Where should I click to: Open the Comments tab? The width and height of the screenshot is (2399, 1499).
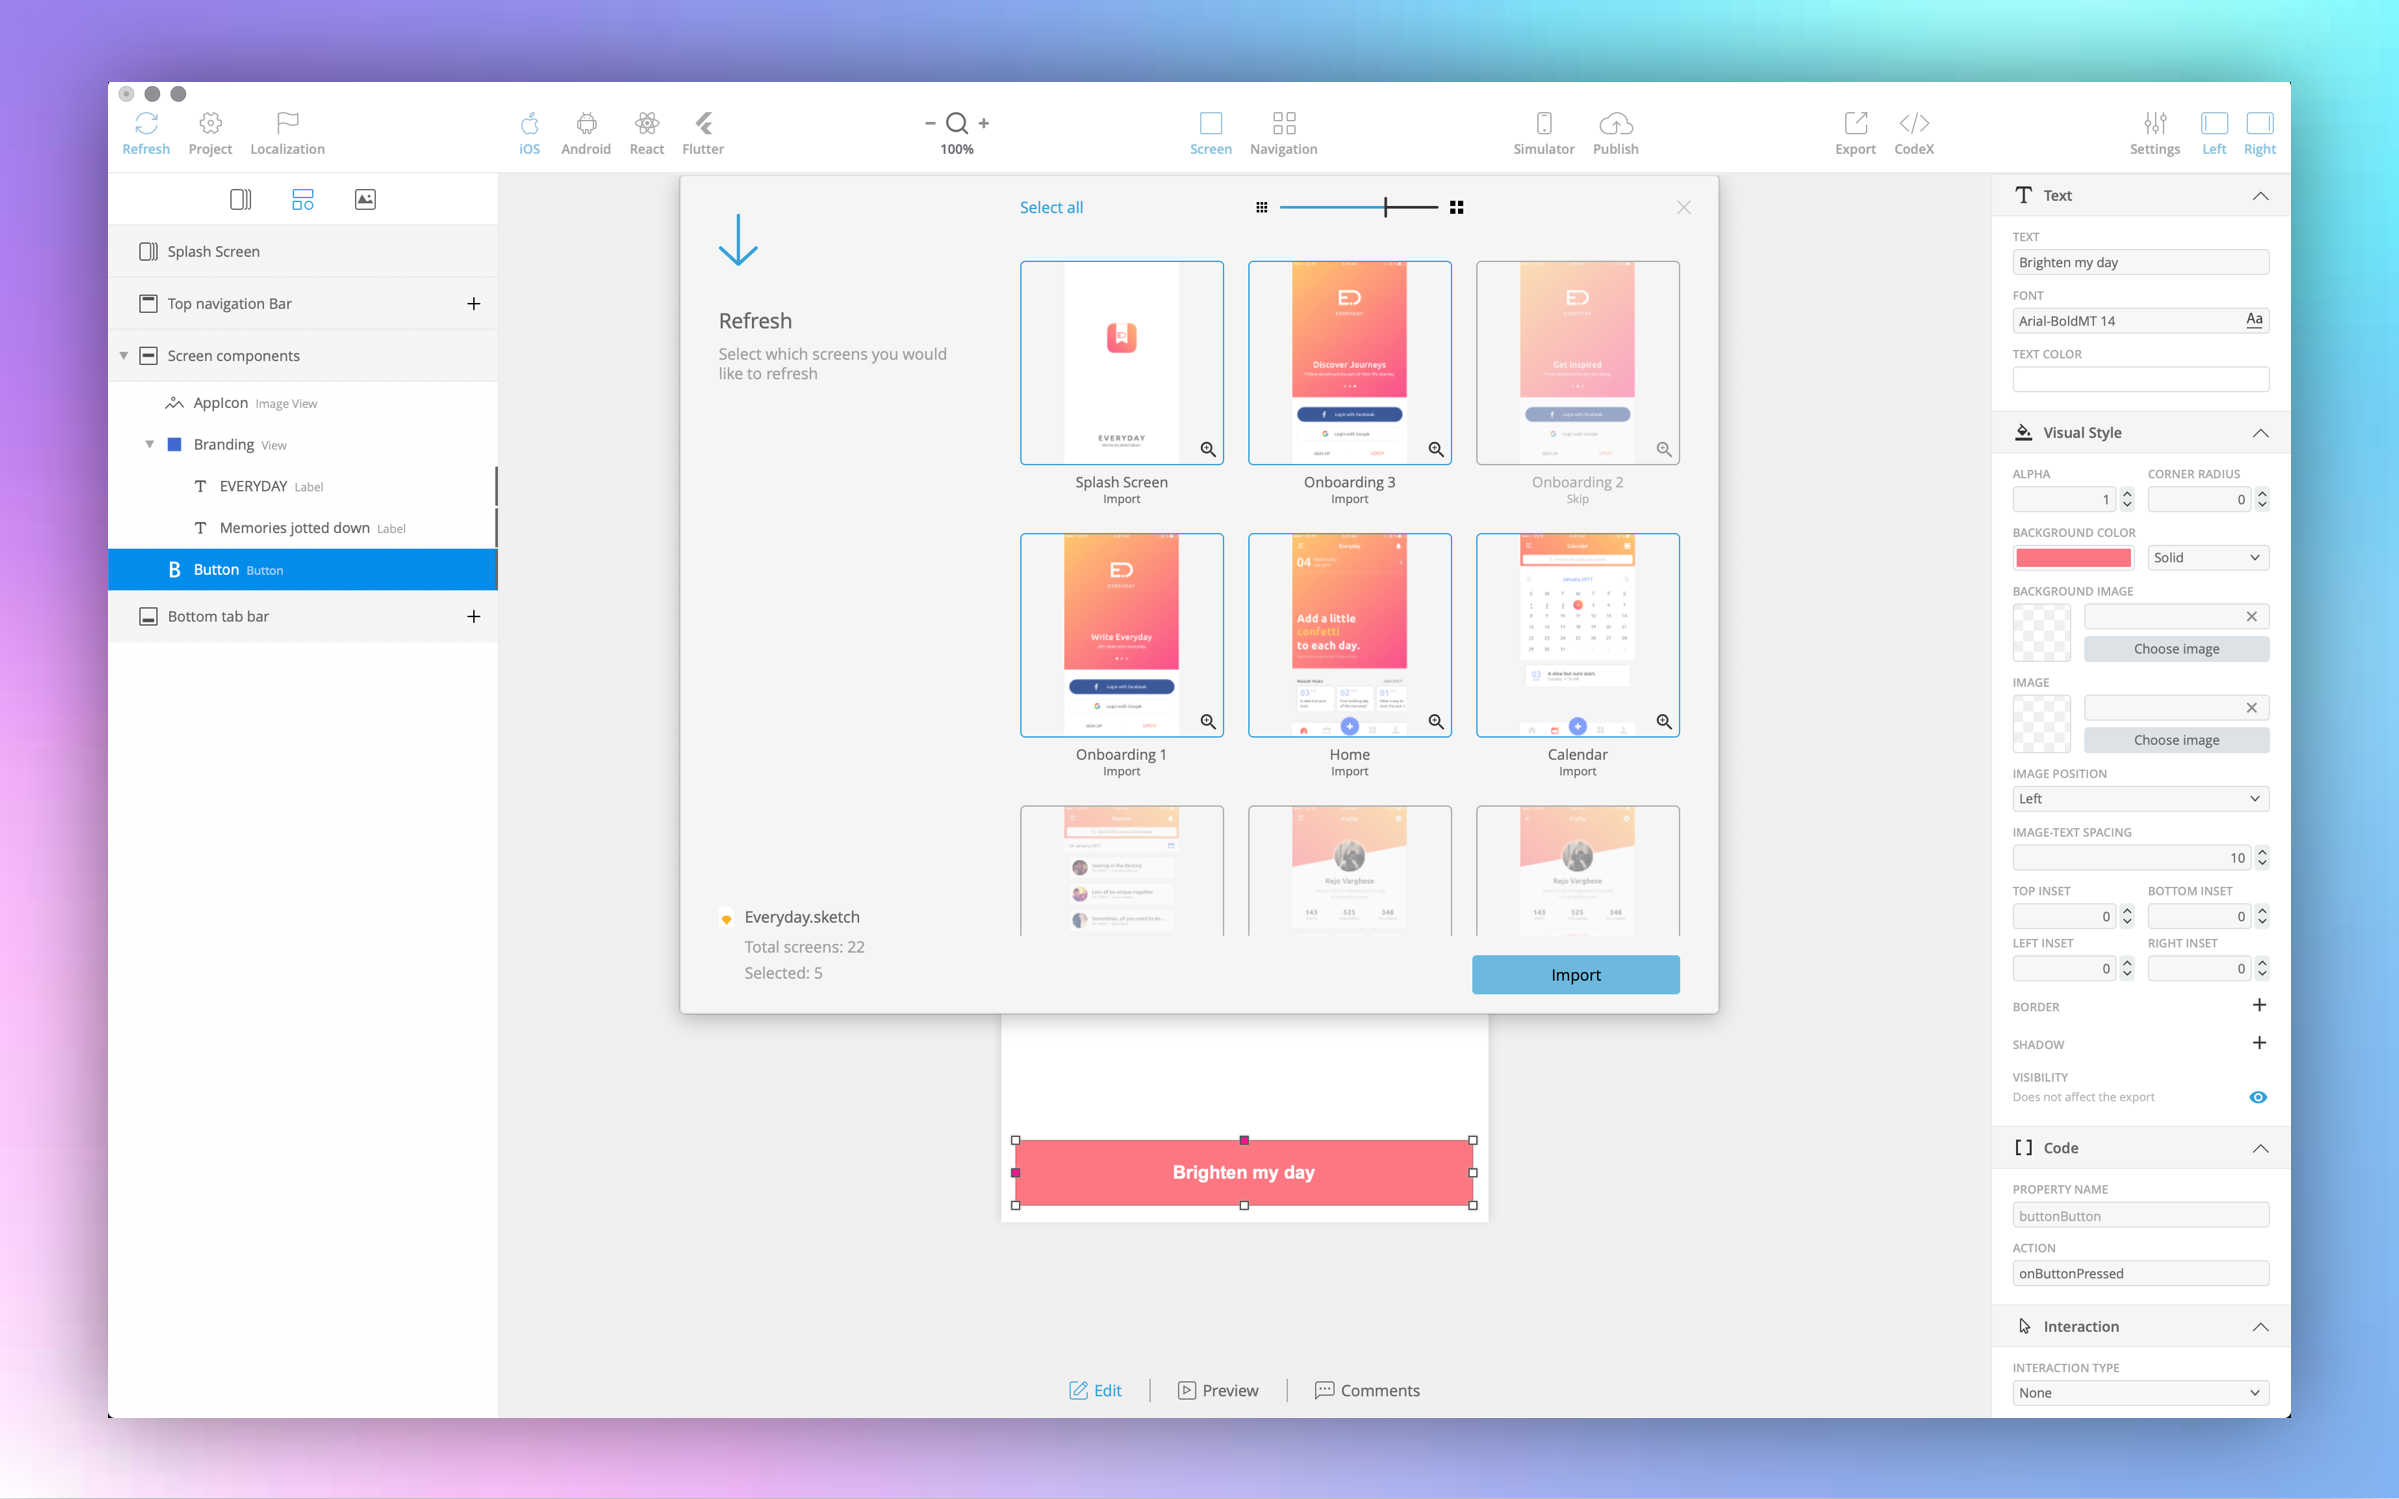pos(1367,1390)
